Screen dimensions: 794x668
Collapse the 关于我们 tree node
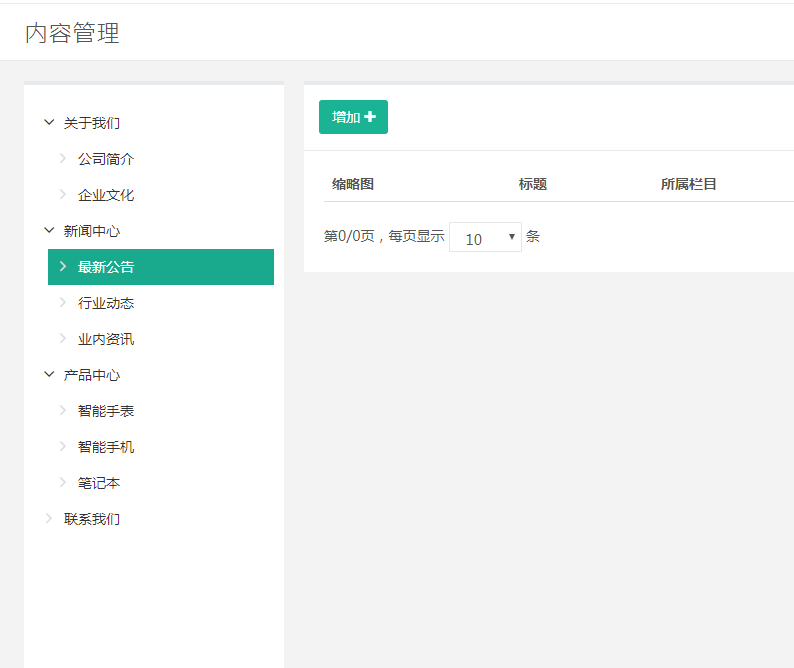click(49, 123)
